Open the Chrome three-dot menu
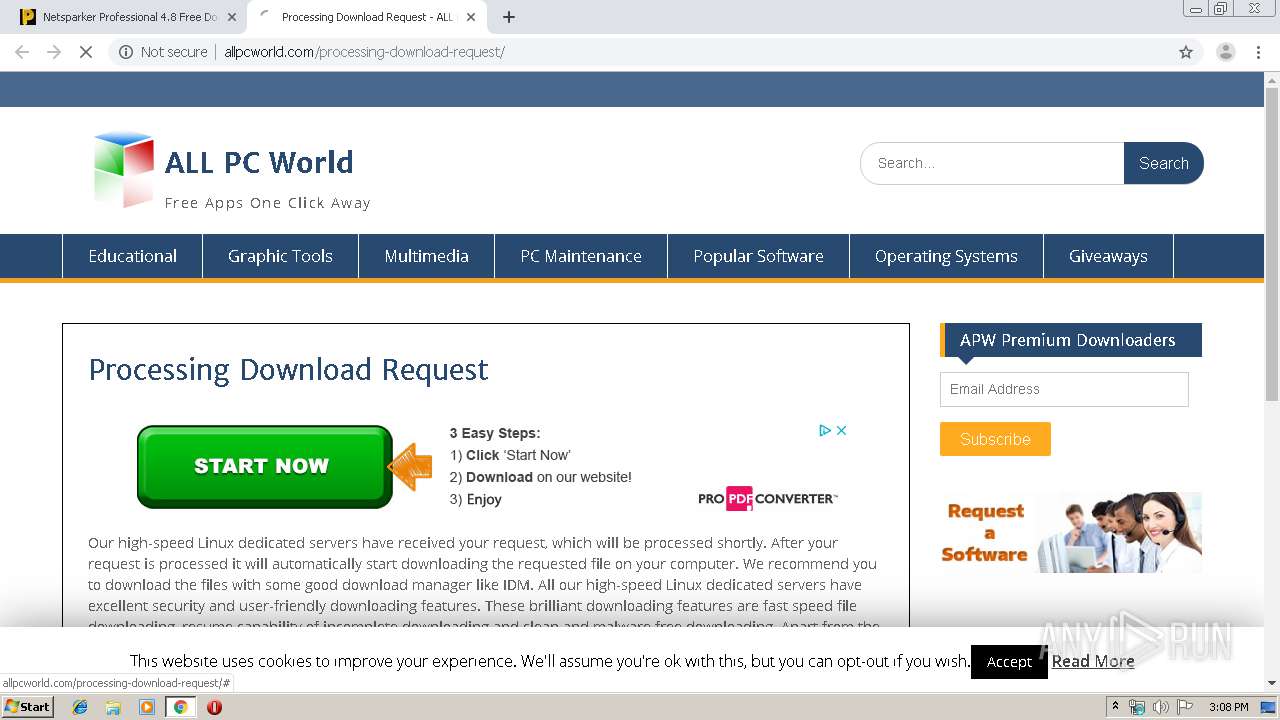 (x=1259, y=52)
